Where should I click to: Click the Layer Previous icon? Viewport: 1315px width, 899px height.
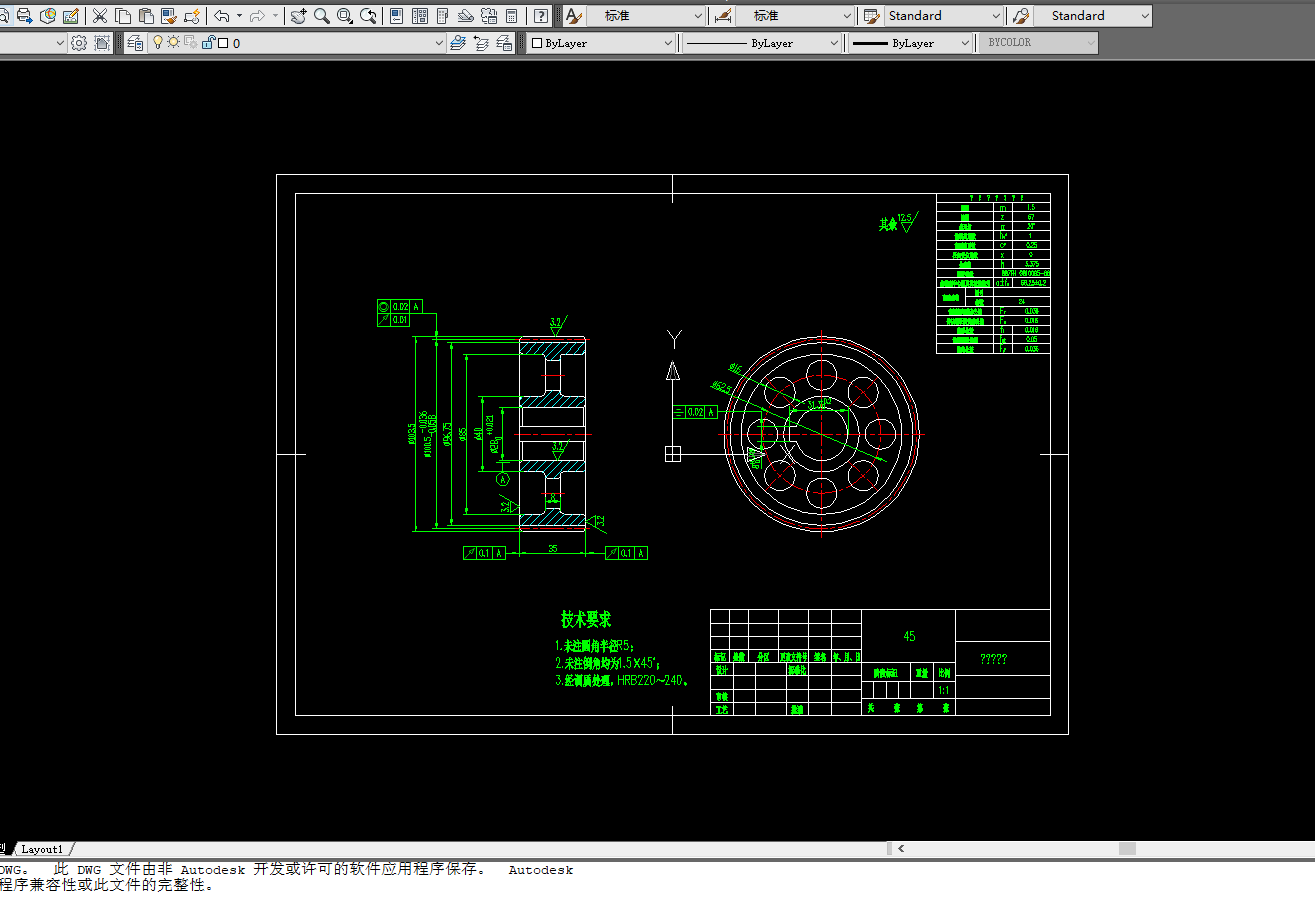[481, 43]
